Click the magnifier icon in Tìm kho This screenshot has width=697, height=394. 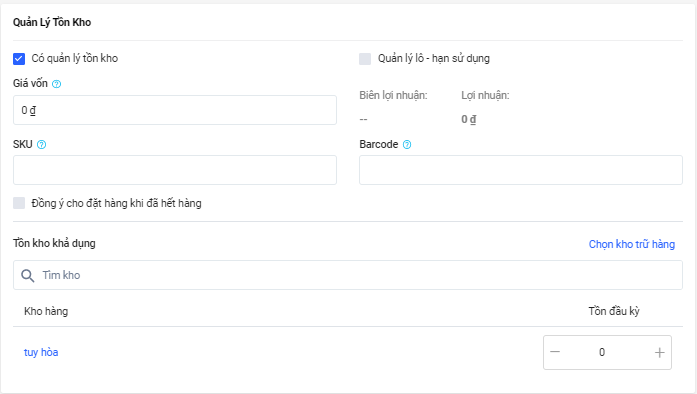click(28, 275)
